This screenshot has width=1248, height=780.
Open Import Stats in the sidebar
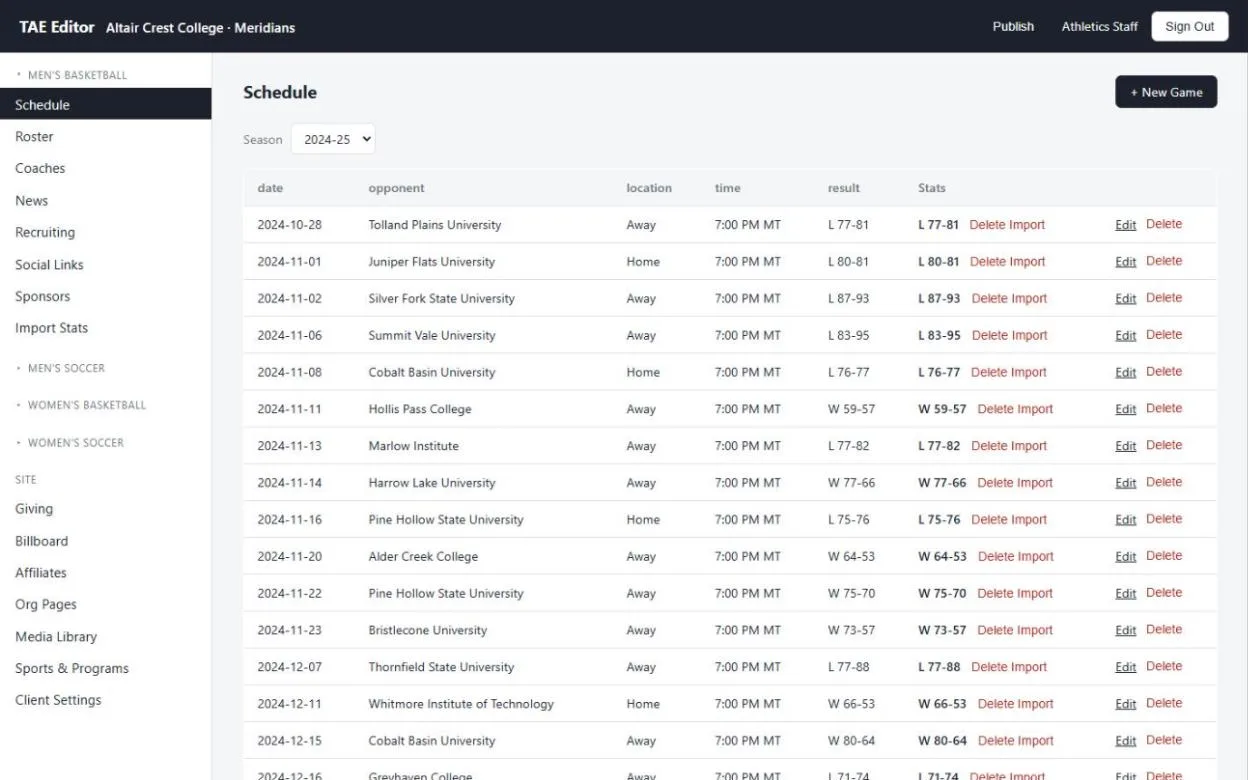[105, 328]
